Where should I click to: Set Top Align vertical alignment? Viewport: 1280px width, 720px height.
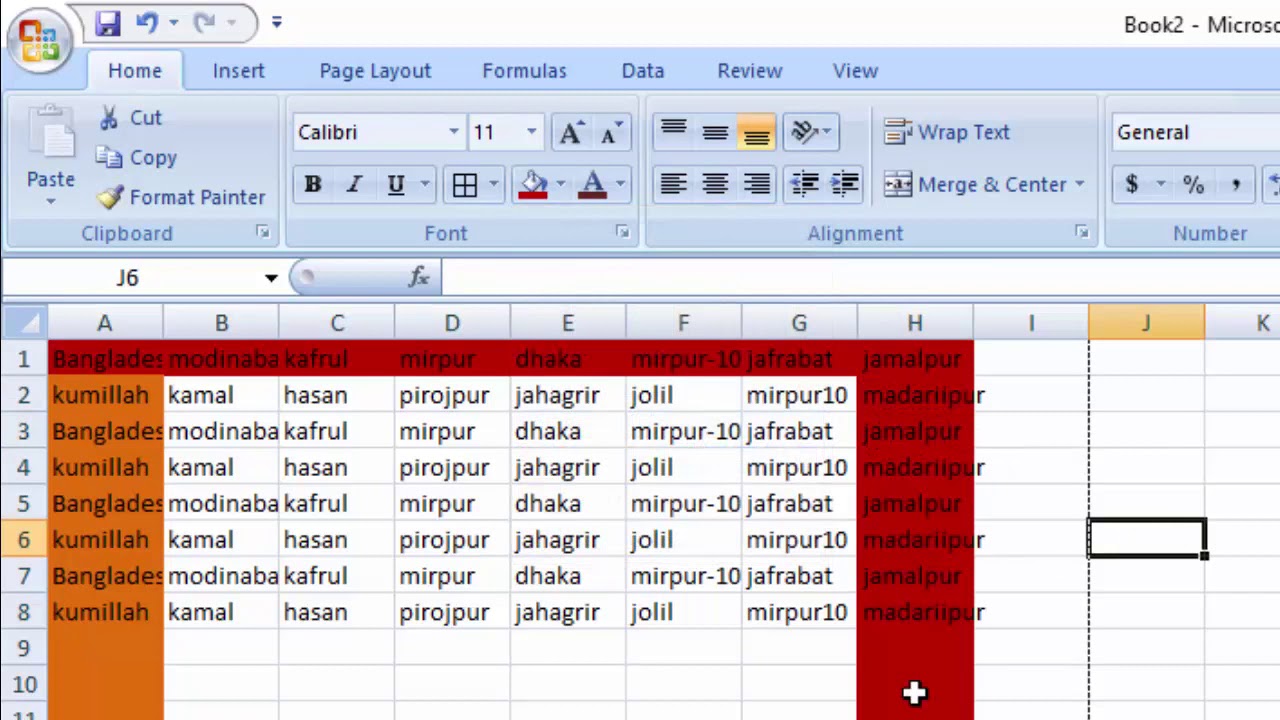coord(673,132)
